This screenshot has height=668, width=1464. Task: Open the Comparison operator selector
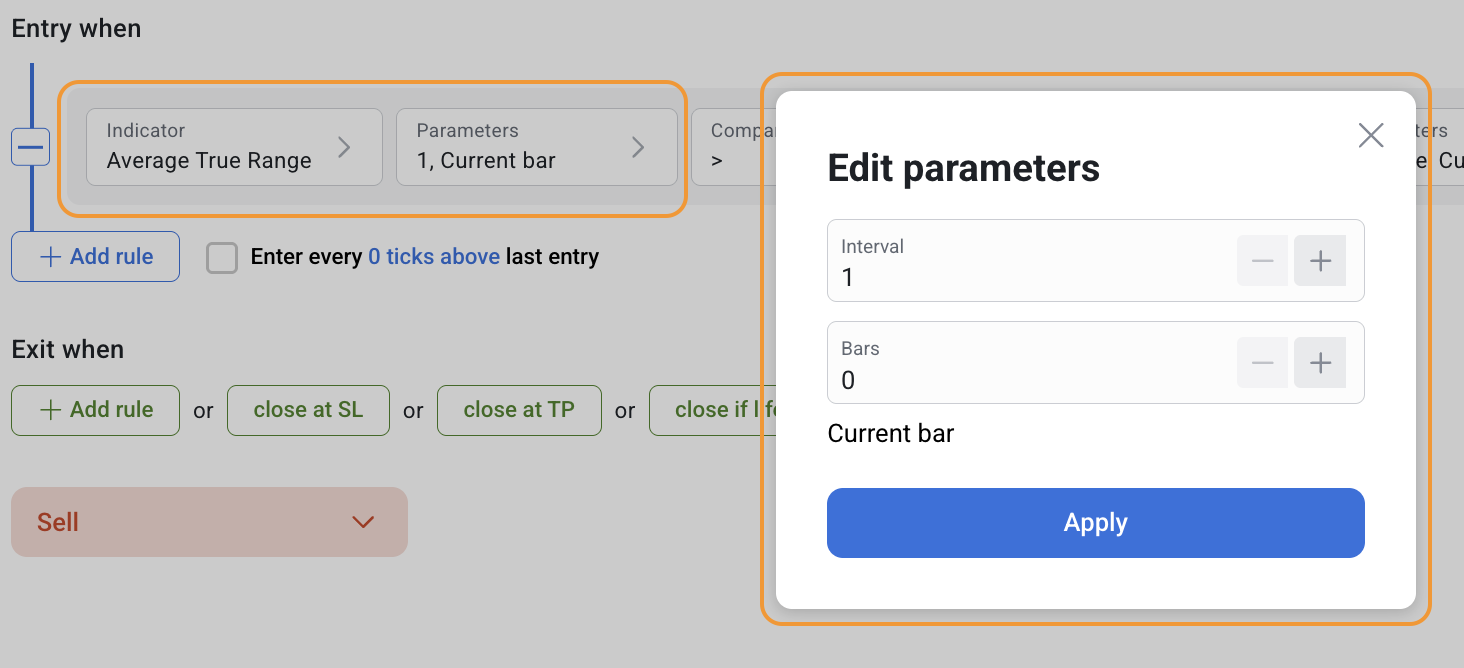point(733,147)
